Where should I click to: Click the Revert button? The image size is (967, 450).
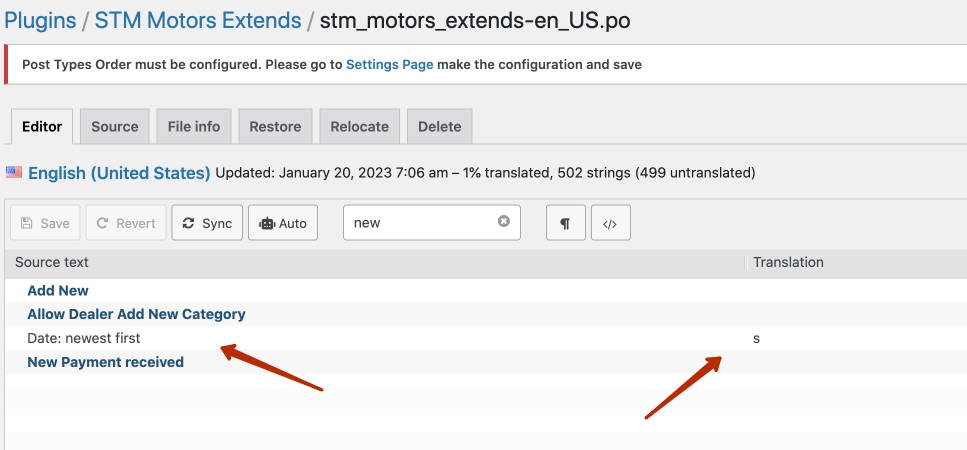126,223
